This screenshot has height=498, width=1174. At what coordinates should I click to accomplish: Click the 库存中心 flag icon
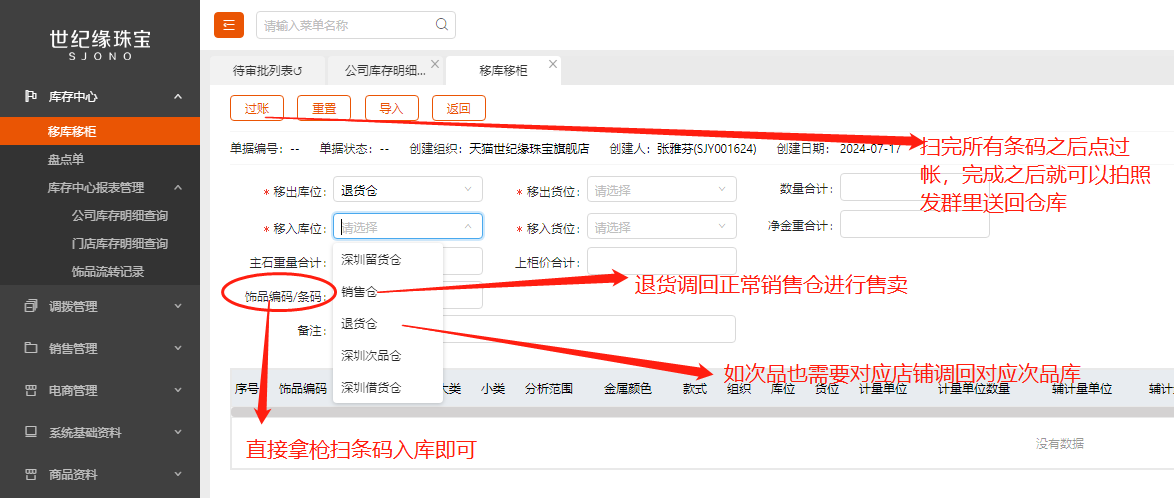[31, 96]
